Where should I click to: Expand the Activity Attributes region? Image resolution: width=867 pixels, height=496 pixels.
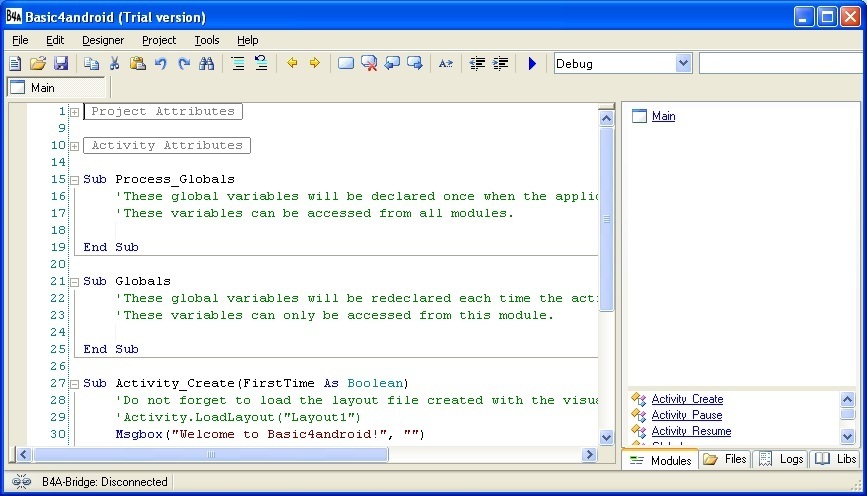[75, 147]
